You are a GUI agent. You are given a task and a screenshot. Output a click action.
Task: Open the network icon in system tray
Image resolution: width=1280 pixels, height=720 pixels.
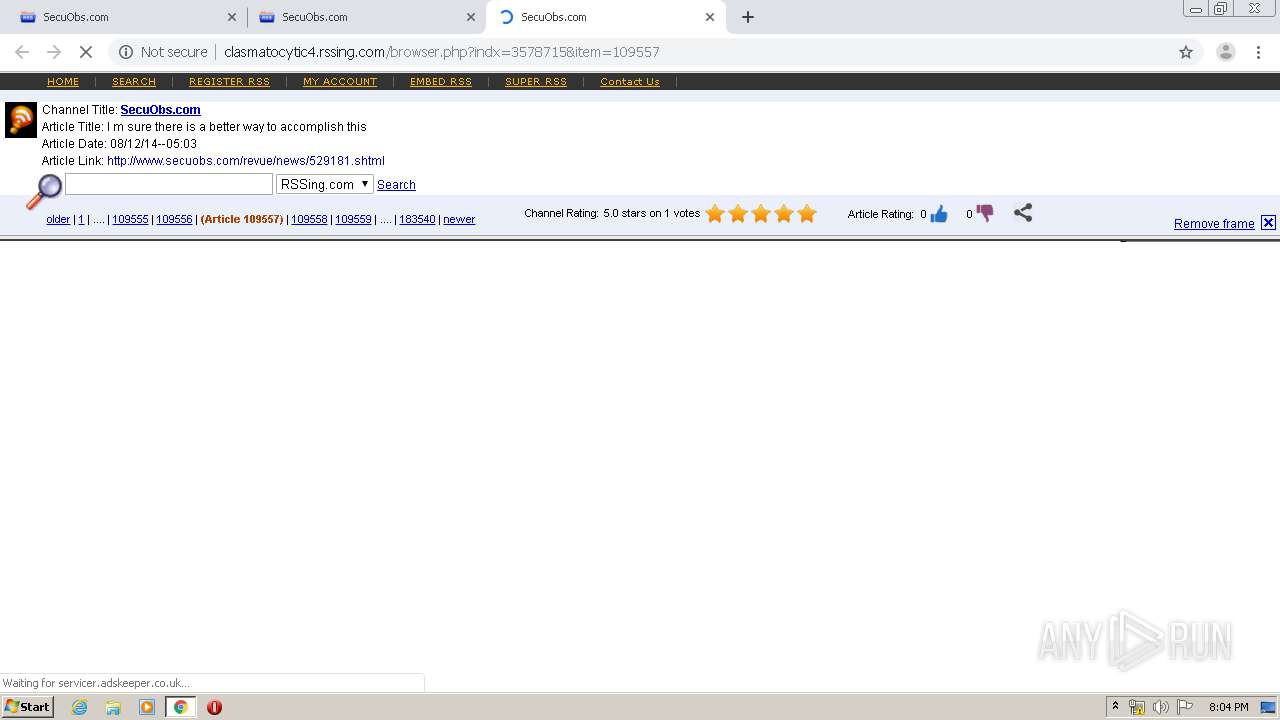1137,707
